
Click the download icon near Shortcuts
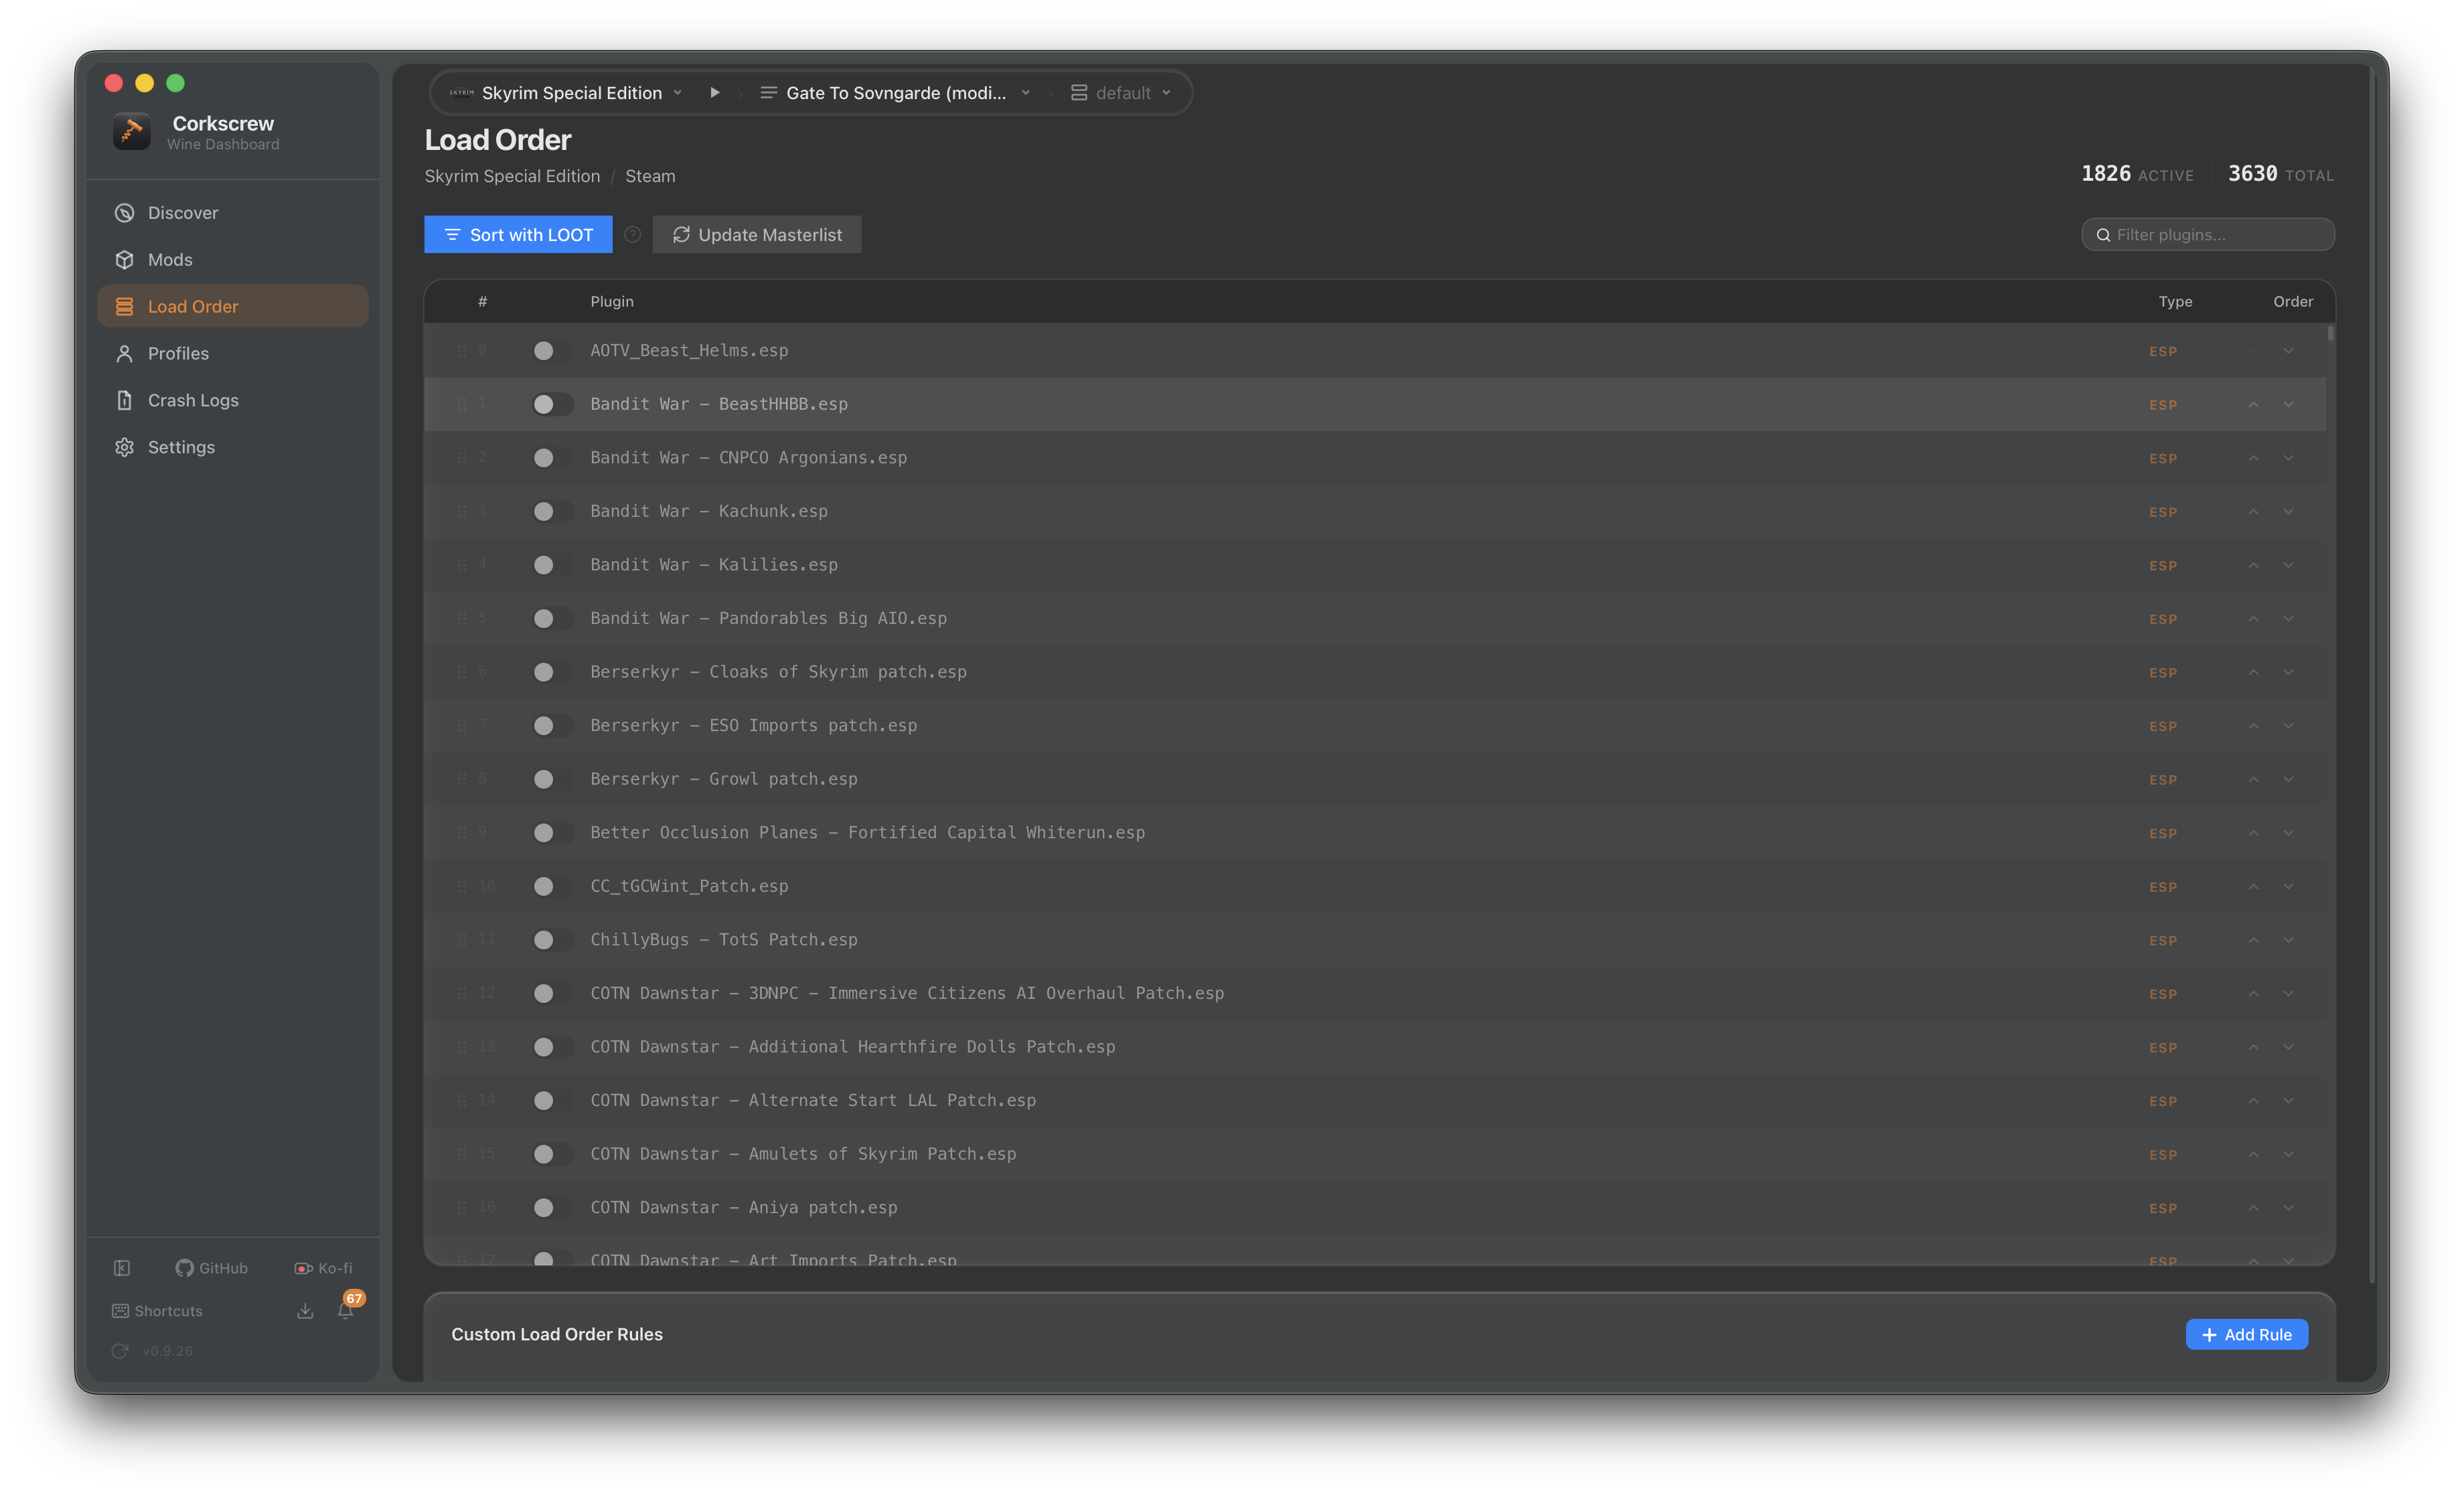click(305, 1310)
